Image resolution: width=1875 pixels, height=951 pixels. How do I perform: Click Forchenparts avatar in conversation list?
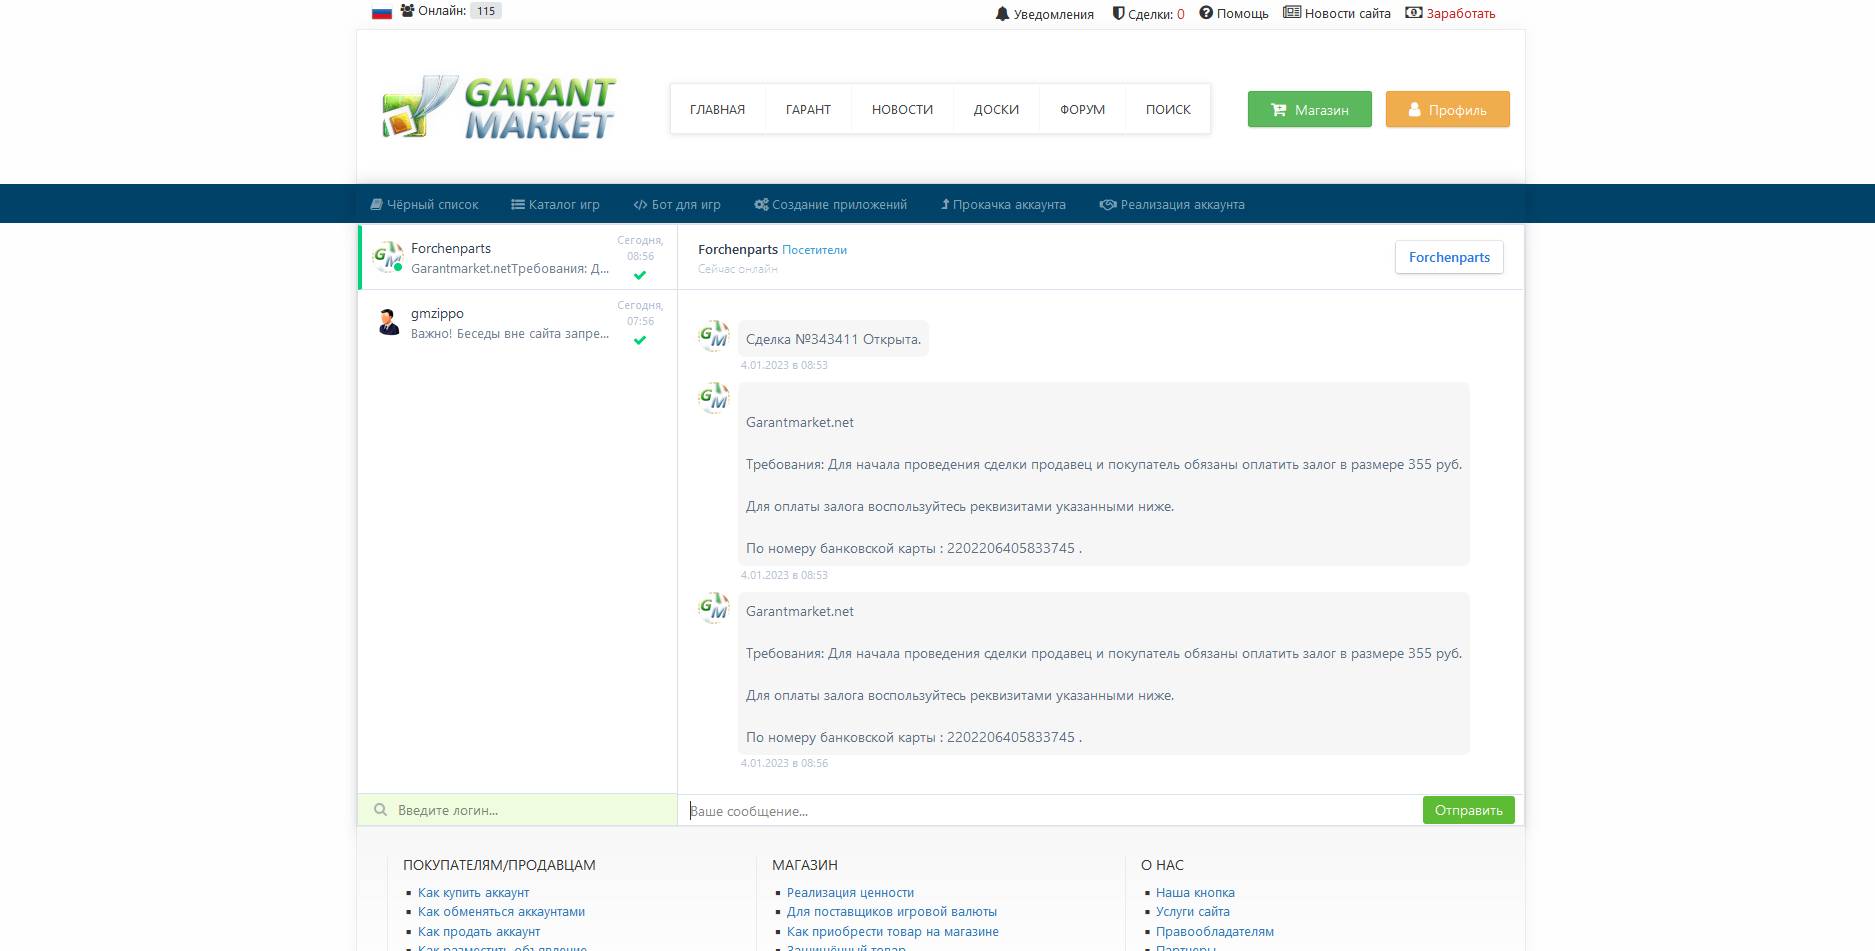388,257
